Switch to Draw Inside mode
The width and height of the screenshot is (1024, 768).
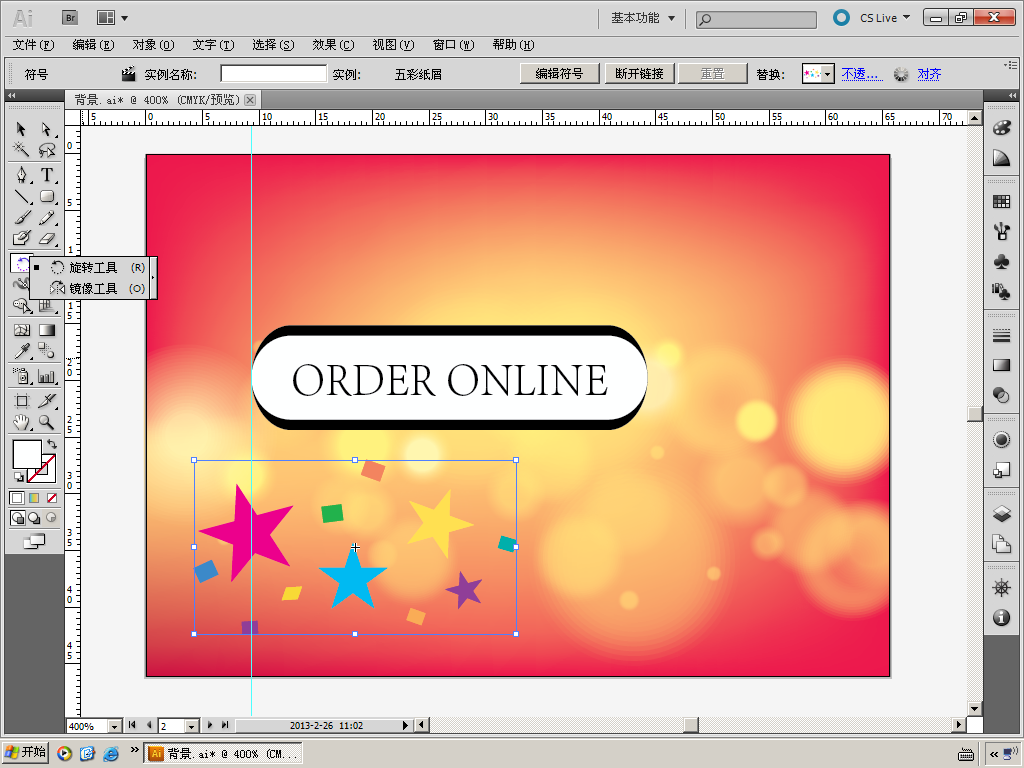[51, 518]
